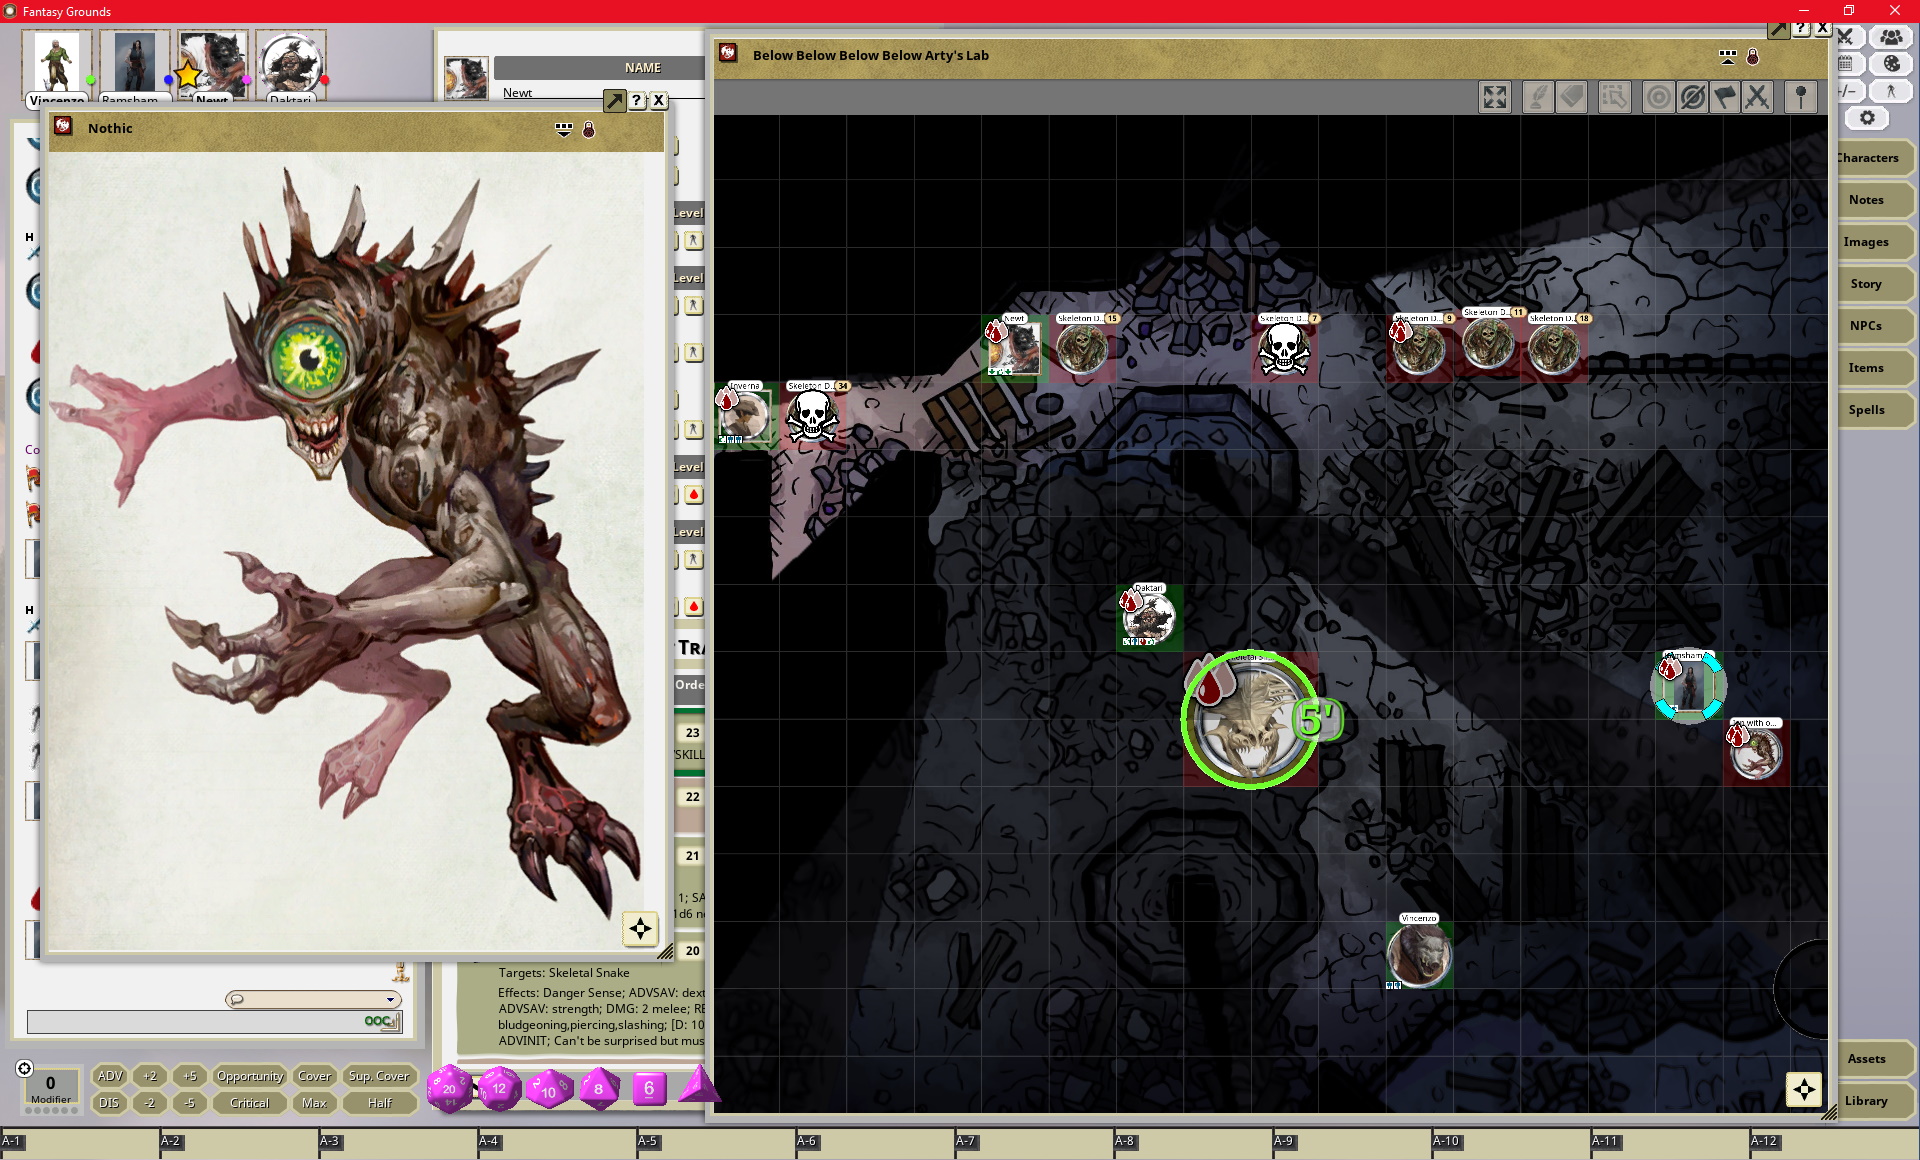
Task: Open the Notes sidebar tab
Action: (1873, 200)
